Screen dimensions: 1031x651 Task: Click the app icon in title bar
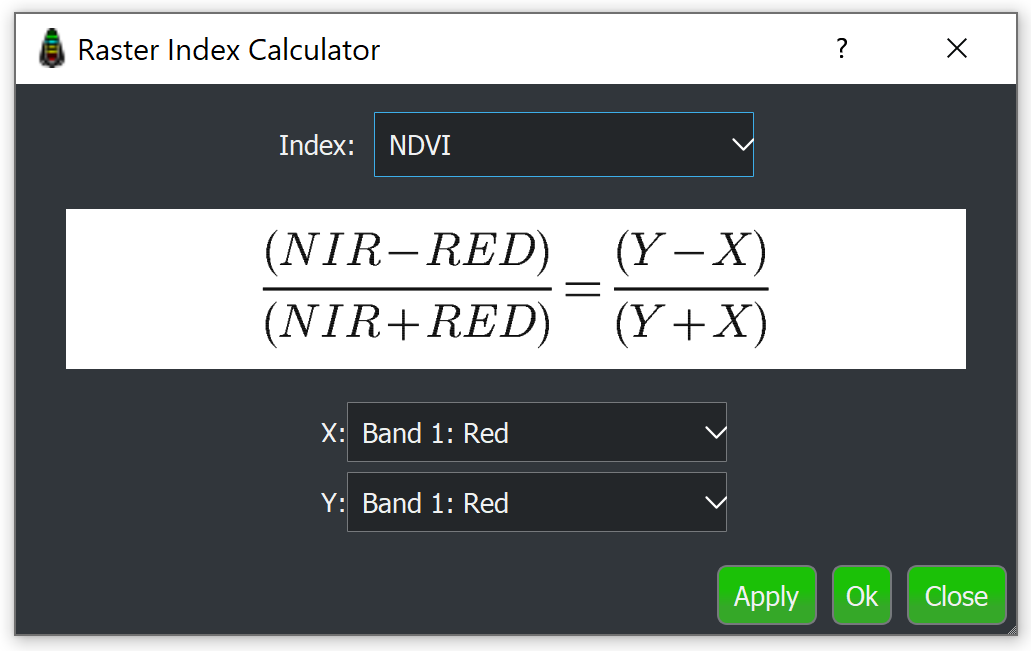pyautogui.click(x=52, y=49)
